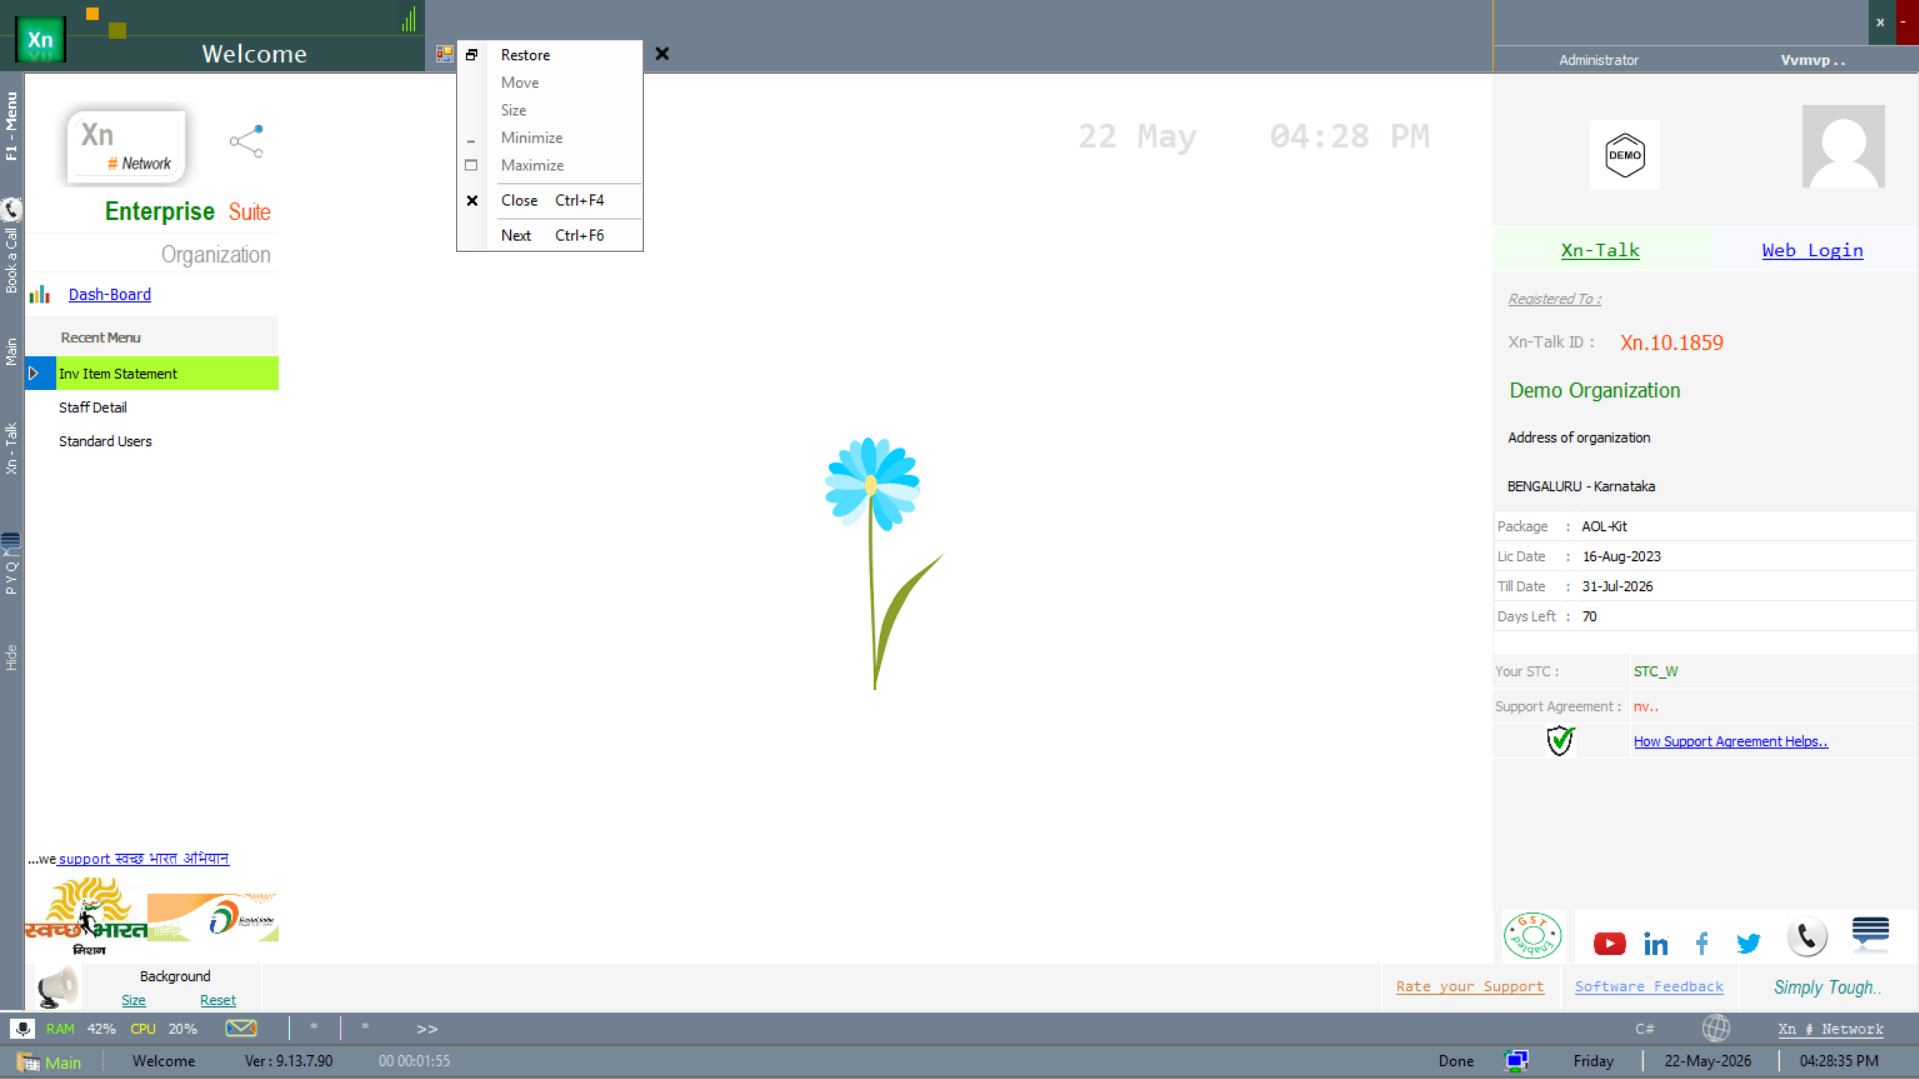Expand the >> arrows in status bar
Viewport: 1919px width, 1079px height.
point(427,1029)
